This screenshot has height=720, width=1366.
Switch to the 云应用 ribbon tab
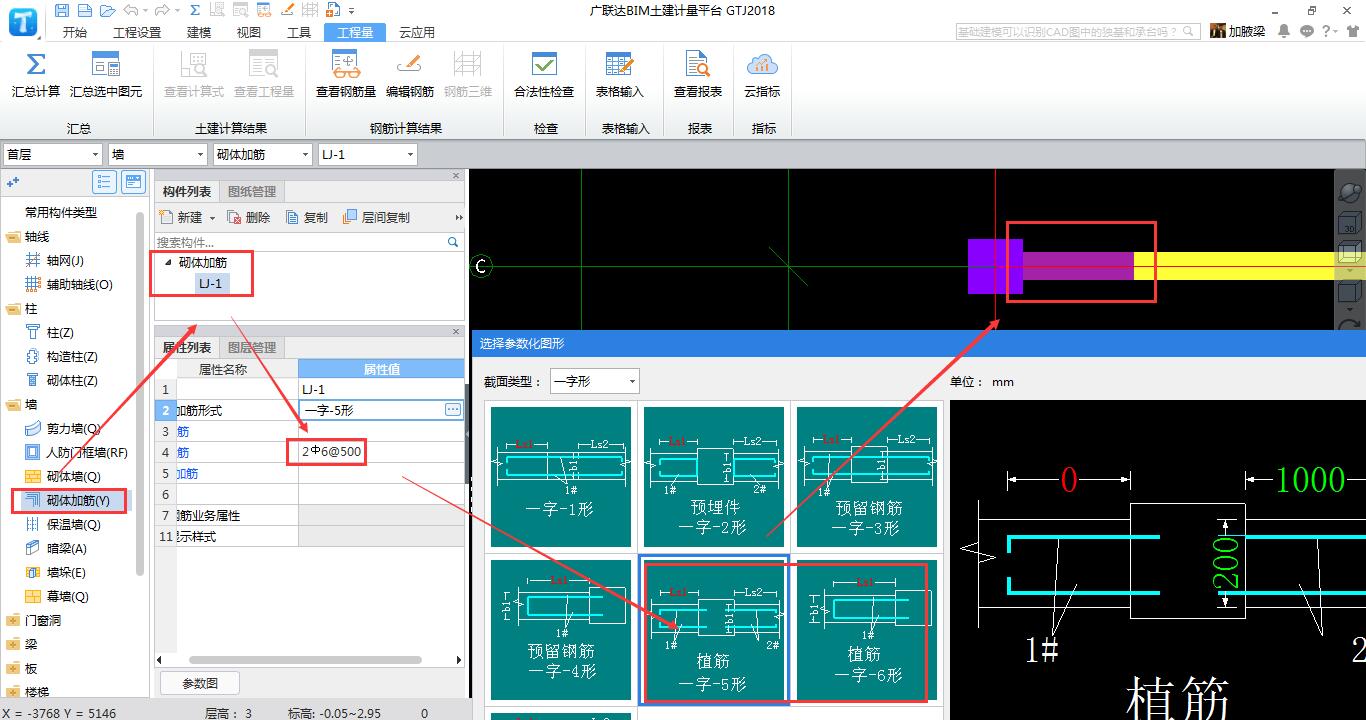[x=416, y=32]
